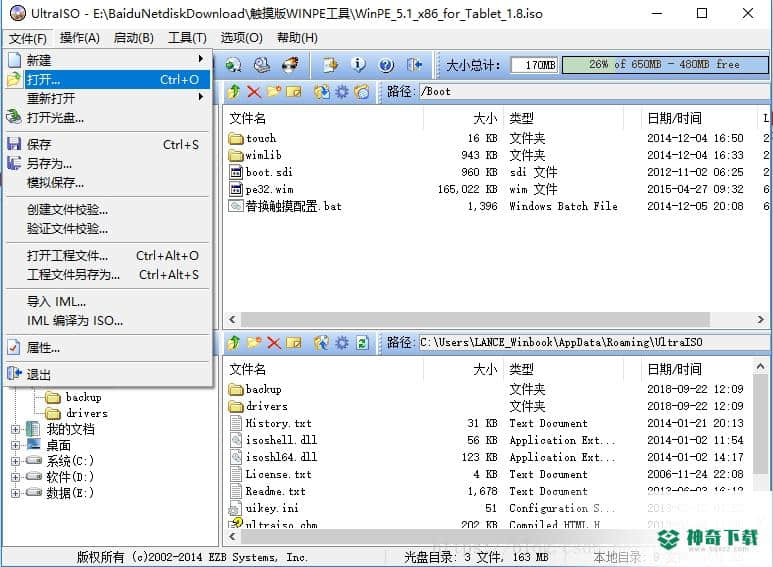
Task: Choose 导入 IML... menu entry
Action: click(109, 301)
